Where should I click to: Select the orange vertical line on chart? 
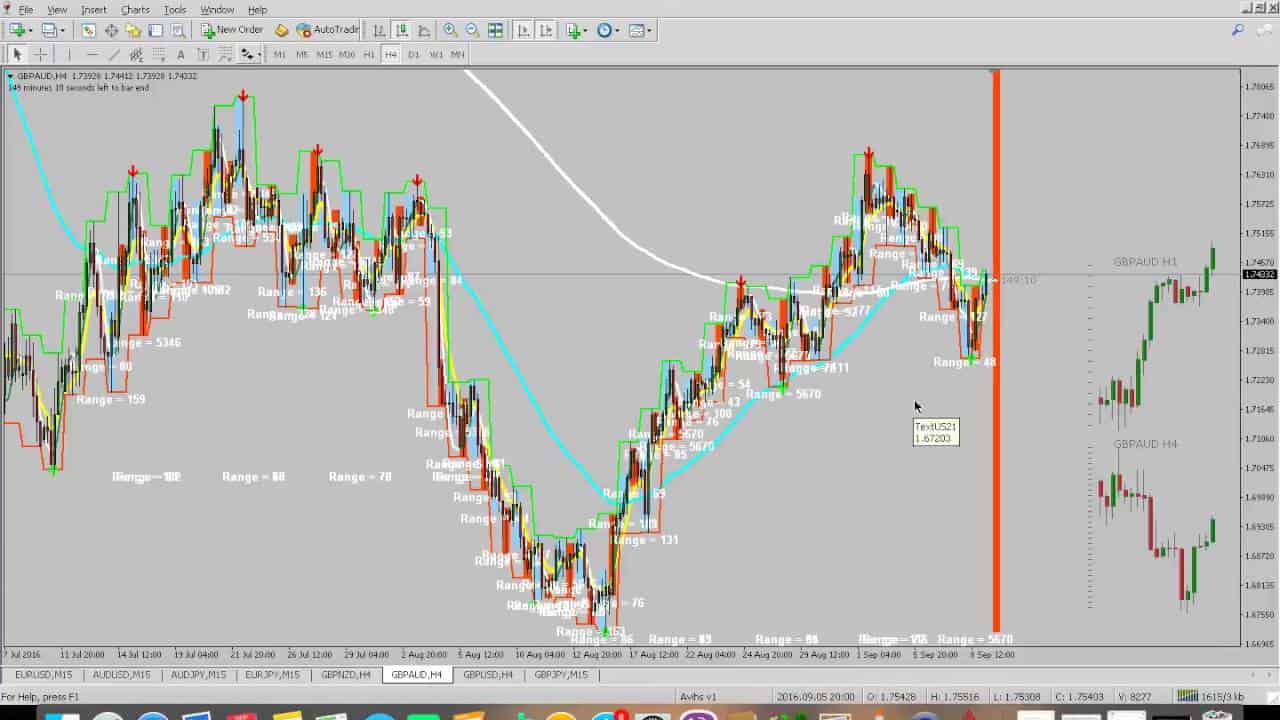pyautogui.click(x=996, y=350)
